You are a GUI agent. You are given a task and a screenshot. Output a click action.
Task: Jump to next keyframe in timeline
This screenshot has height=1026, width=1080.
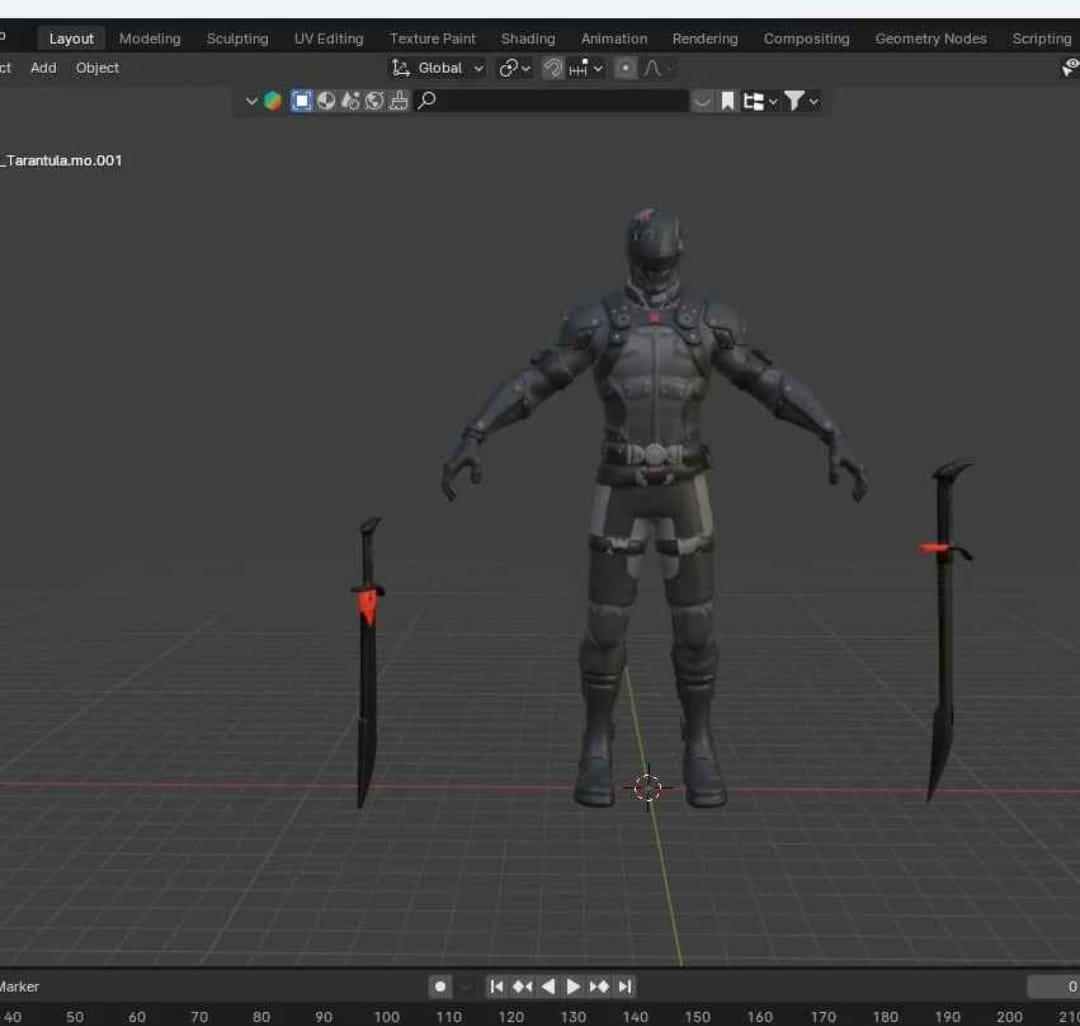click(599, 987)
